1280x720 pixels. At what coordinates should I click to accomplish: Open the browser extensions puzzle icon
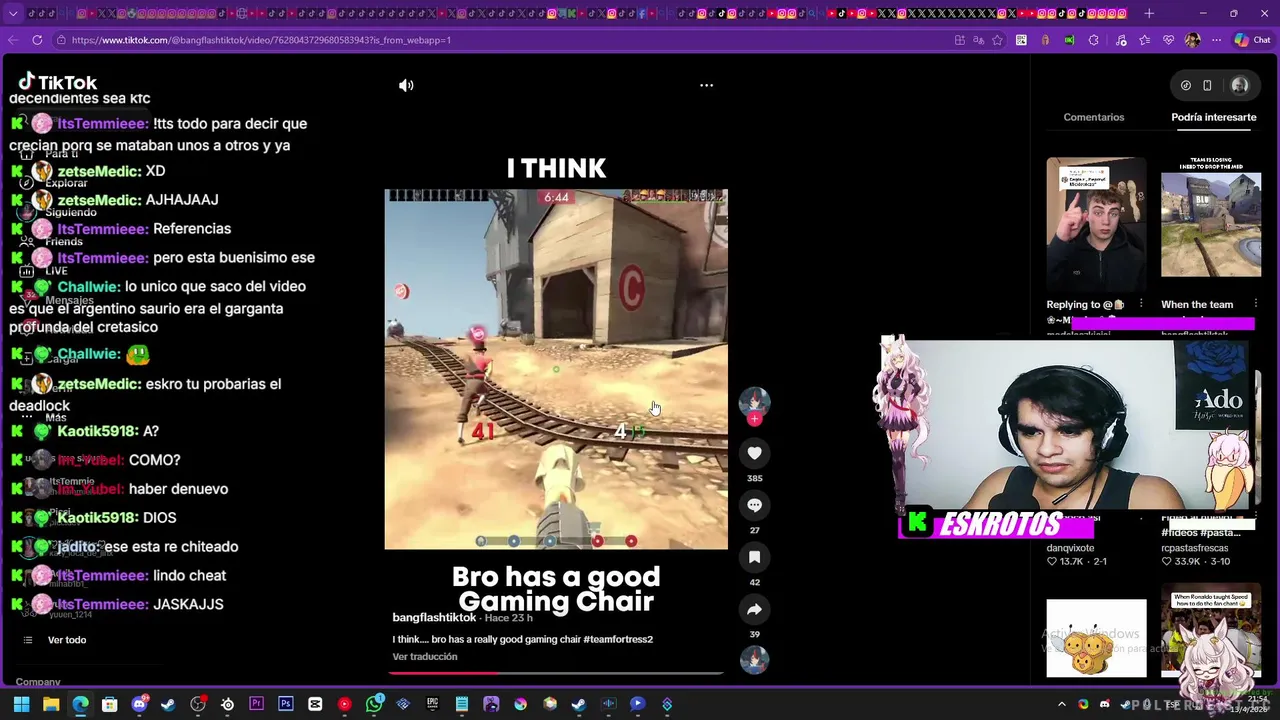pyautogui.click(x=1093, y=40)
